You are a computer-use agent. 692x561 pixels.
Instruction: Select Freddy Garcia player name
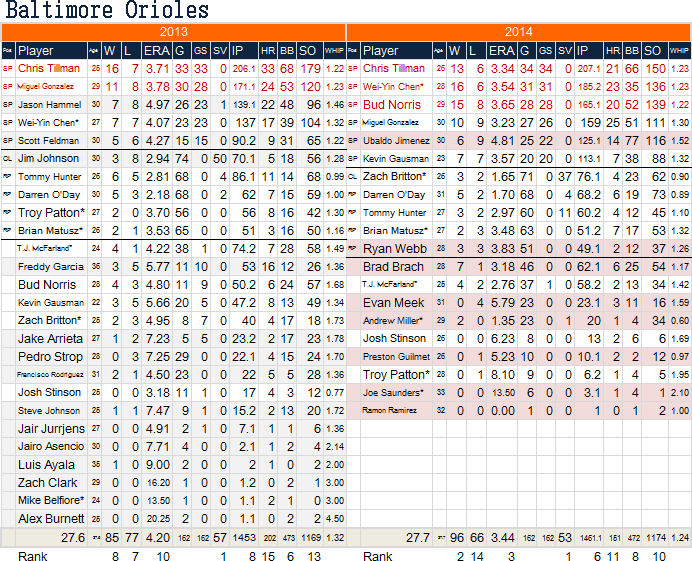coord(51,267)
